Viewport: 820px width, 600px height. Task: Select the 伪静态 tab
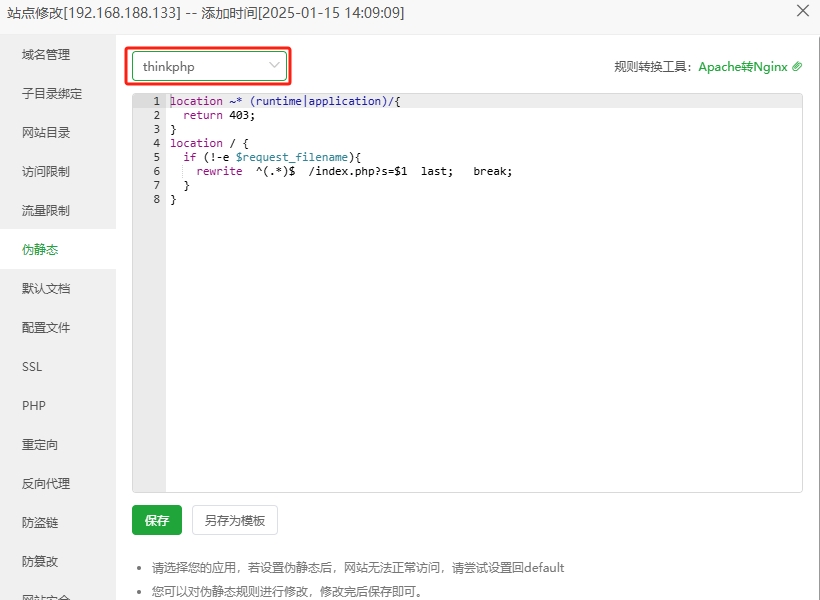[x=40, y=250]
